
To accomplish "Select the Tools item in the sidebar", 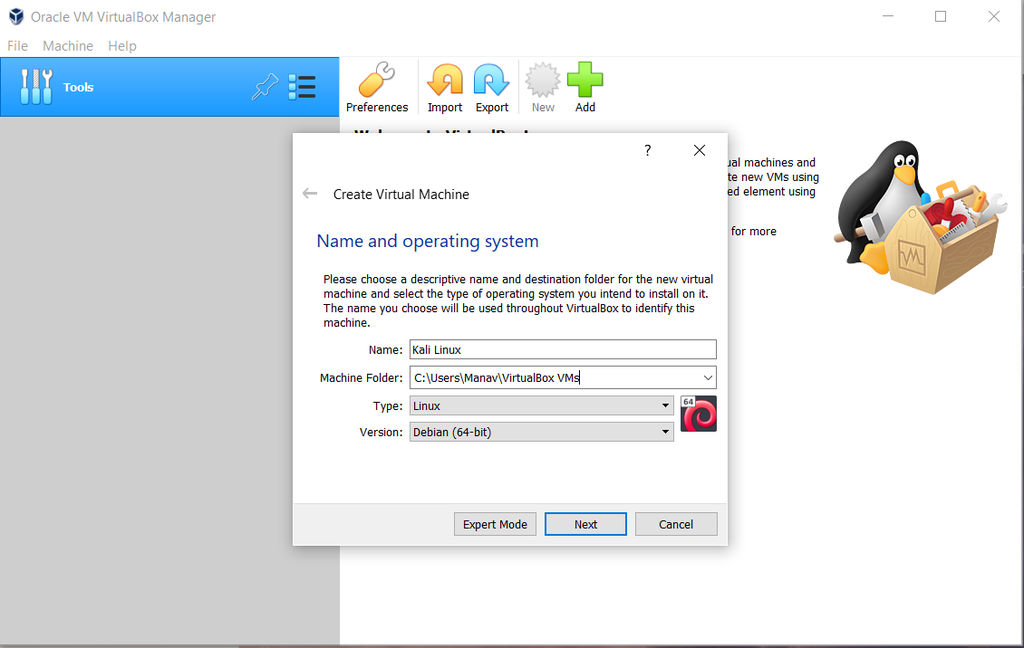I will (x=169, y=87).
